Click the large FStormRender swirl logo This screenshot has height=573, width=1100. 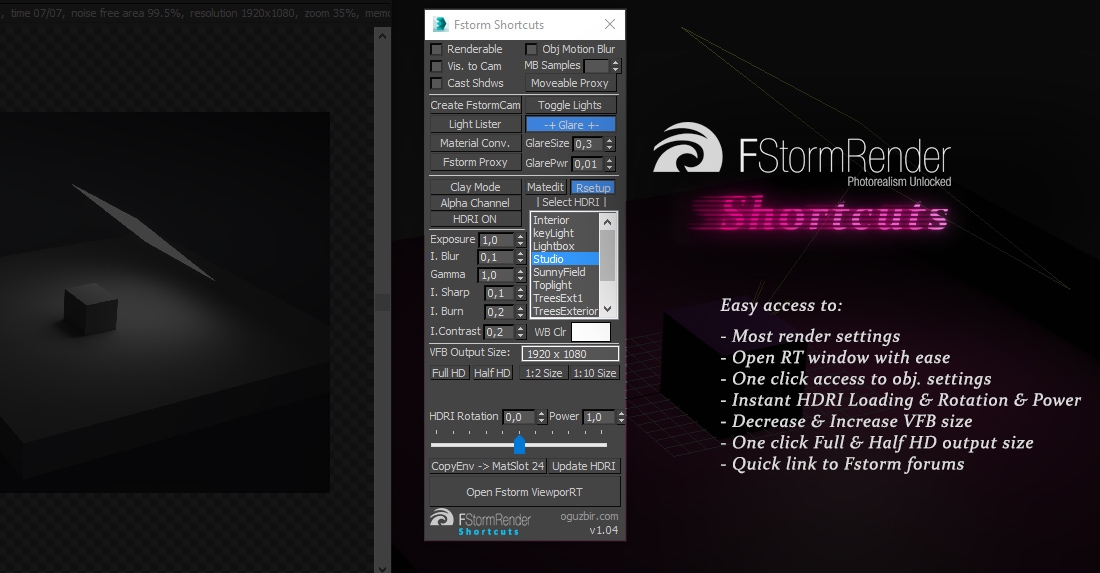[687, 148]
